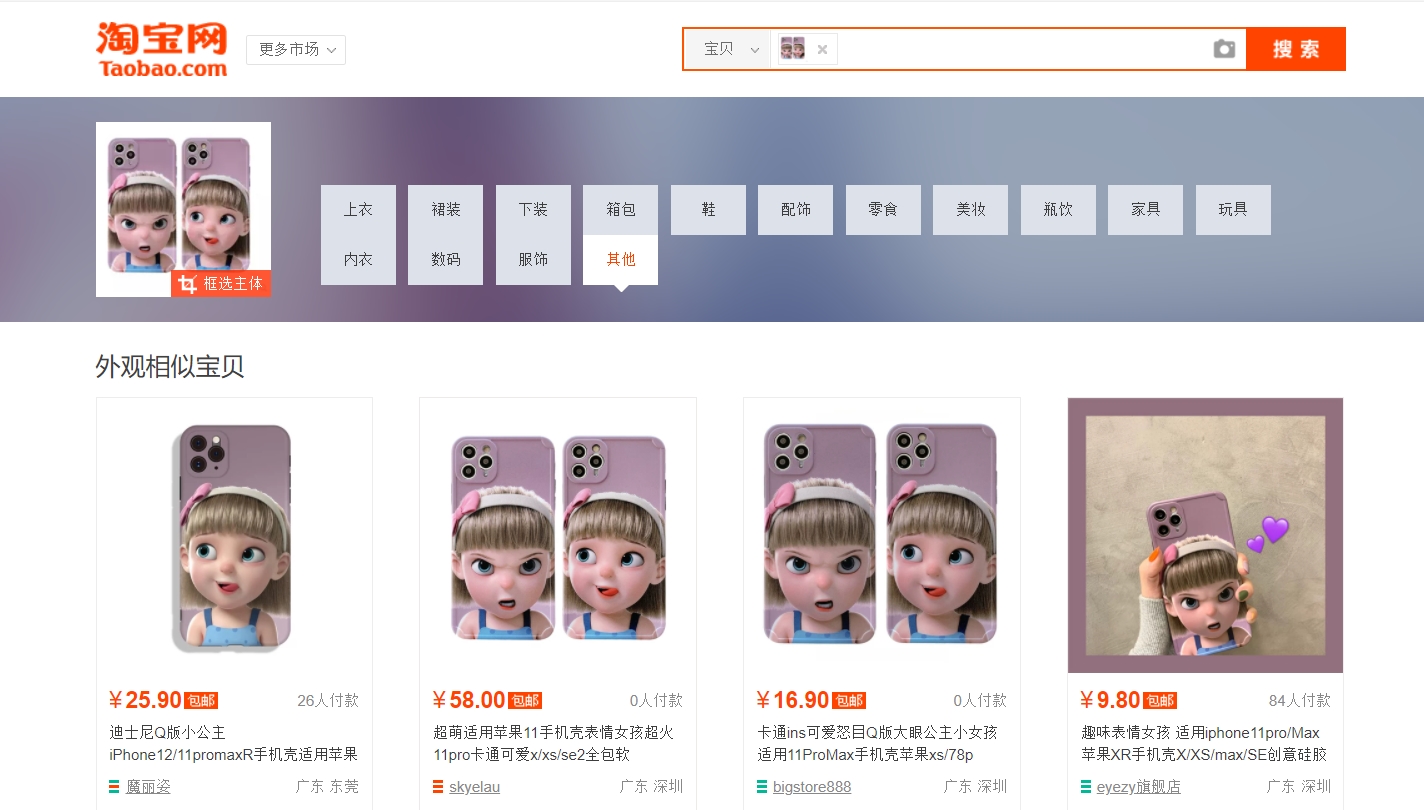Click the ¥9.80 price text
Screen dimensions: 1424x810
pyautogui.click(x=1111, y=700)
